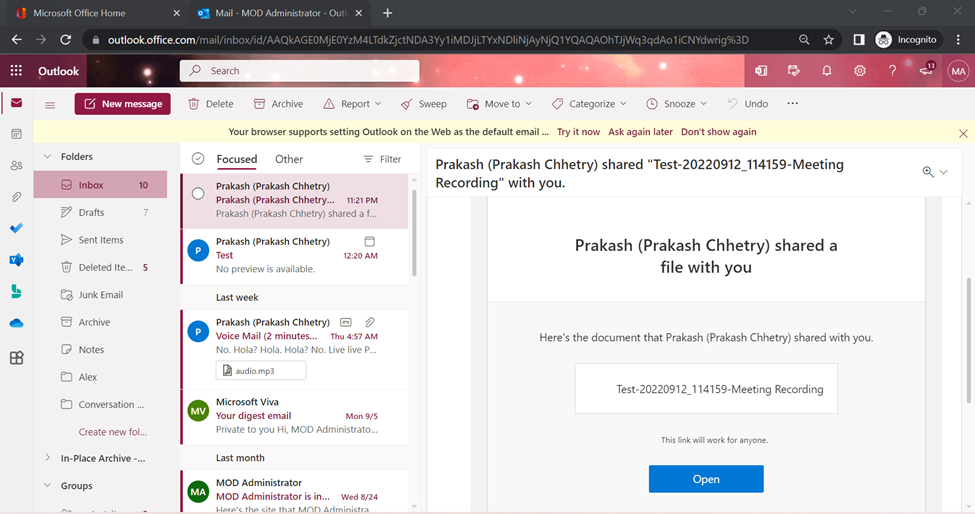975x514 pixels.
Task: Open the Help question mark
Action: tap(892, 71)
